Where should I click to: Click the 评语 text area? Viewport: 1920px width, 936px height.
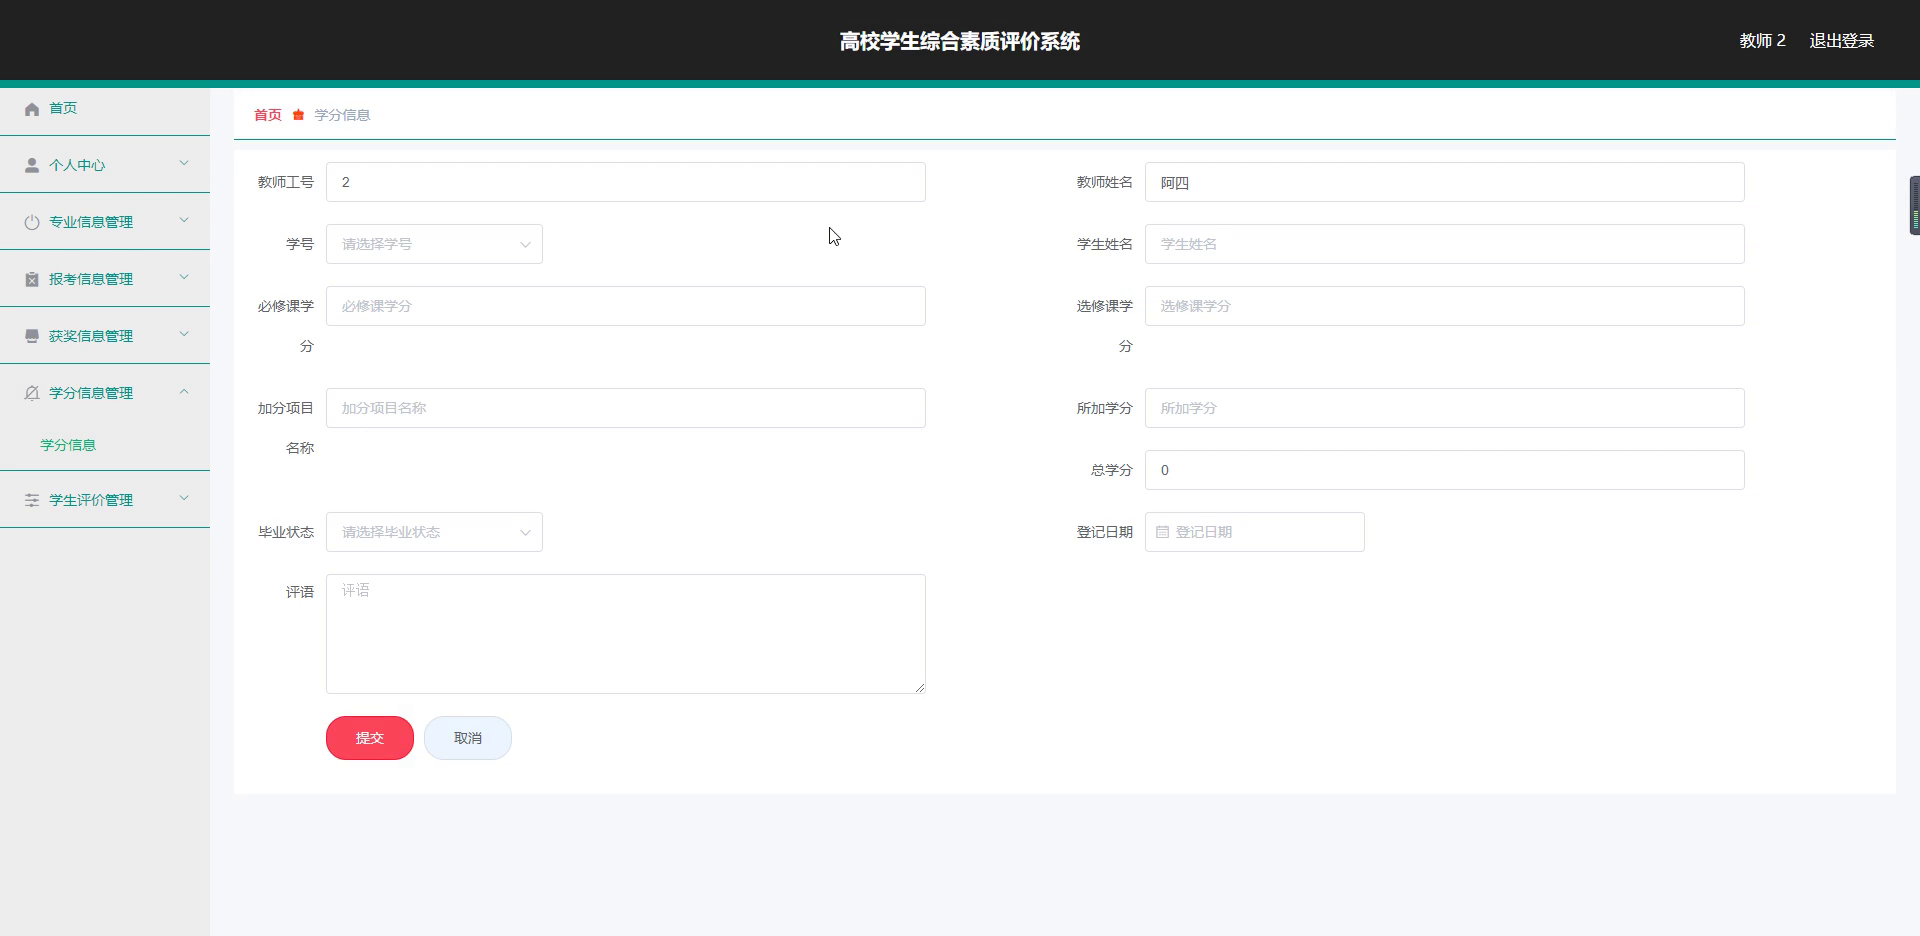coord(626,634)
